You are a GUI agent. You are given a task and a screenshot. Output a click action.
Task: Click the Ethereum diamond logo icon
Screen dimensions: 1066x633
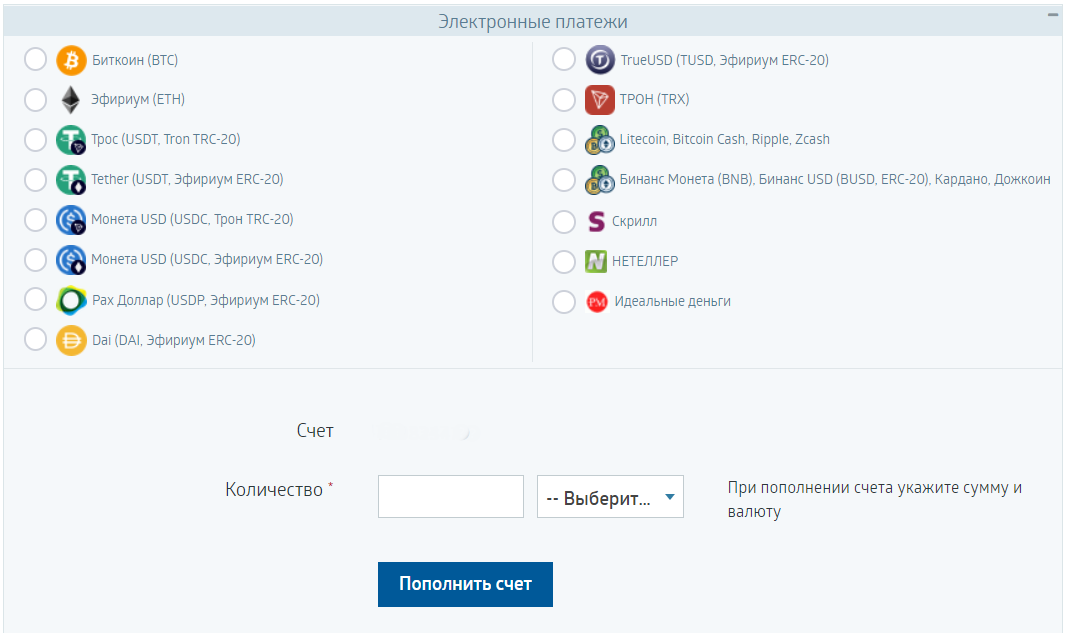[71, 100]
